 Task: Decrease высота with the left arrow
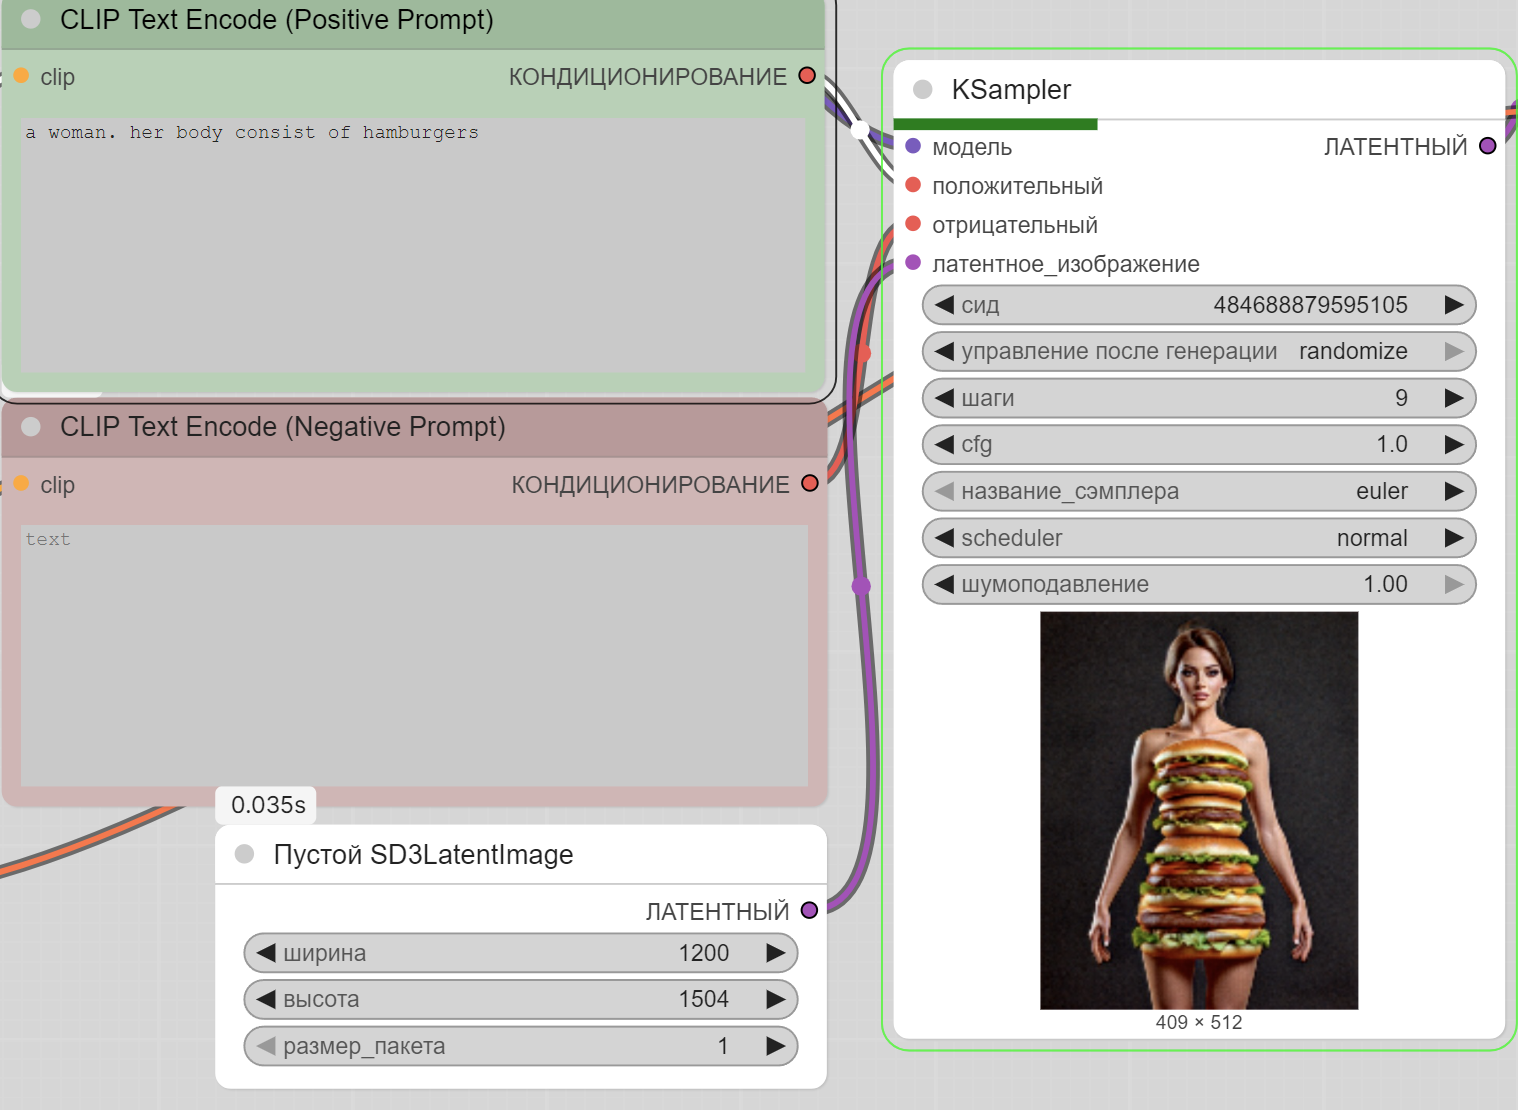266,999
